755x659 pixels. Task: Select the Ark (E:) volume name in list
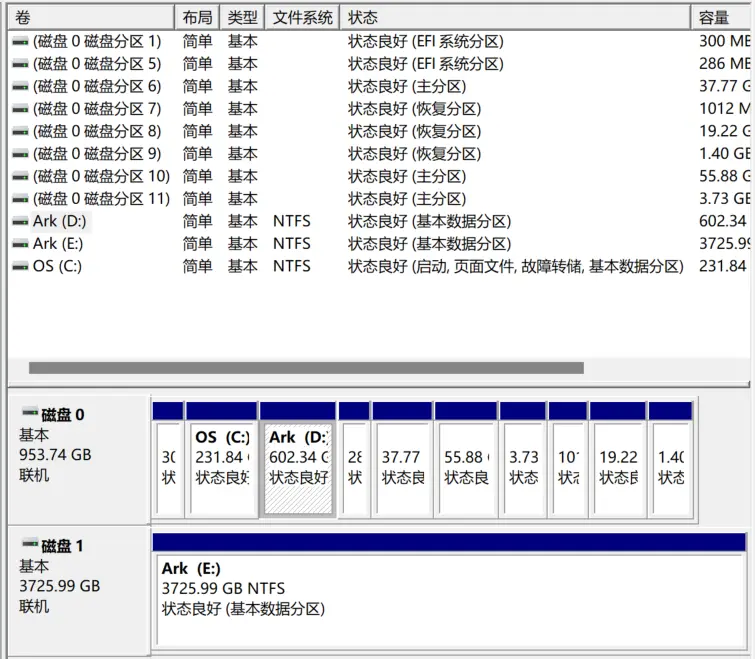coord(58,244)
